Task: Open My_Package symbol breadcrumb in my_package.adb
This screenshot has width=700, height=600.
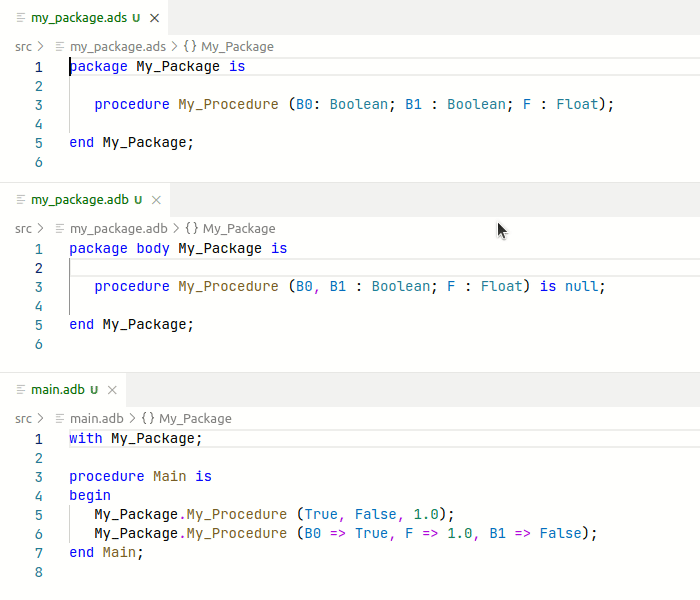Action: [x=239, y=229]
